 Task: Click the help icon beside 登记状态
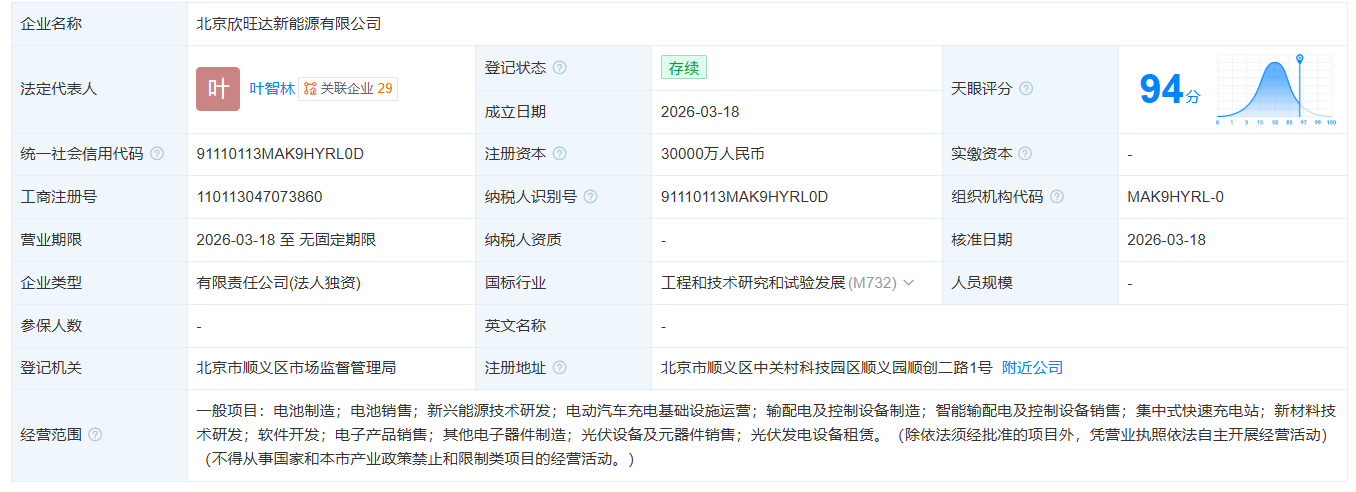[559, 68]
